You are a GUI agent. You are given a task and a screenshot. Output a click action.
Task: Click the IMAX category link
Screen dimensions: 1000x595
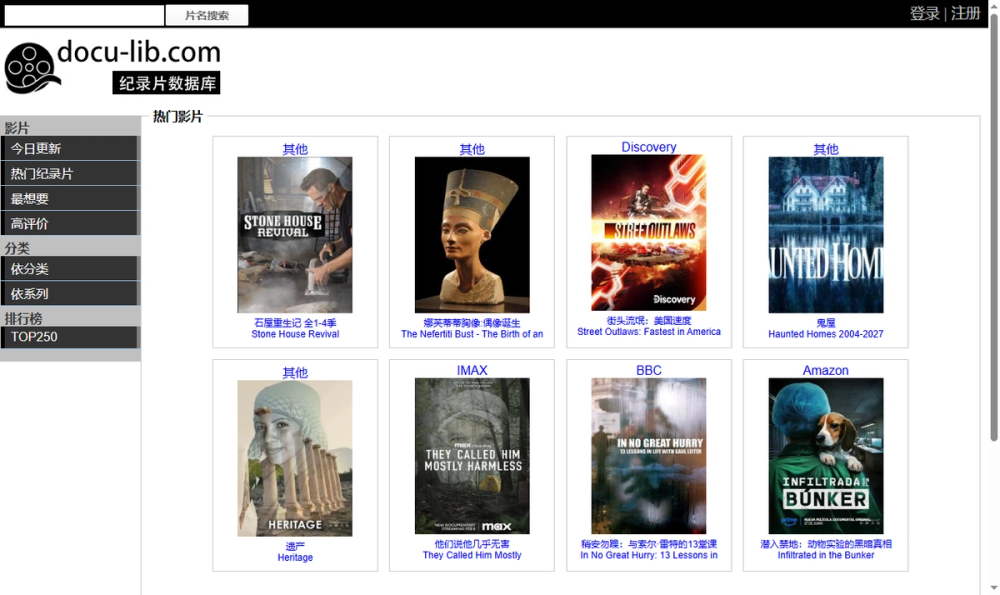click(x=472, y=370)
